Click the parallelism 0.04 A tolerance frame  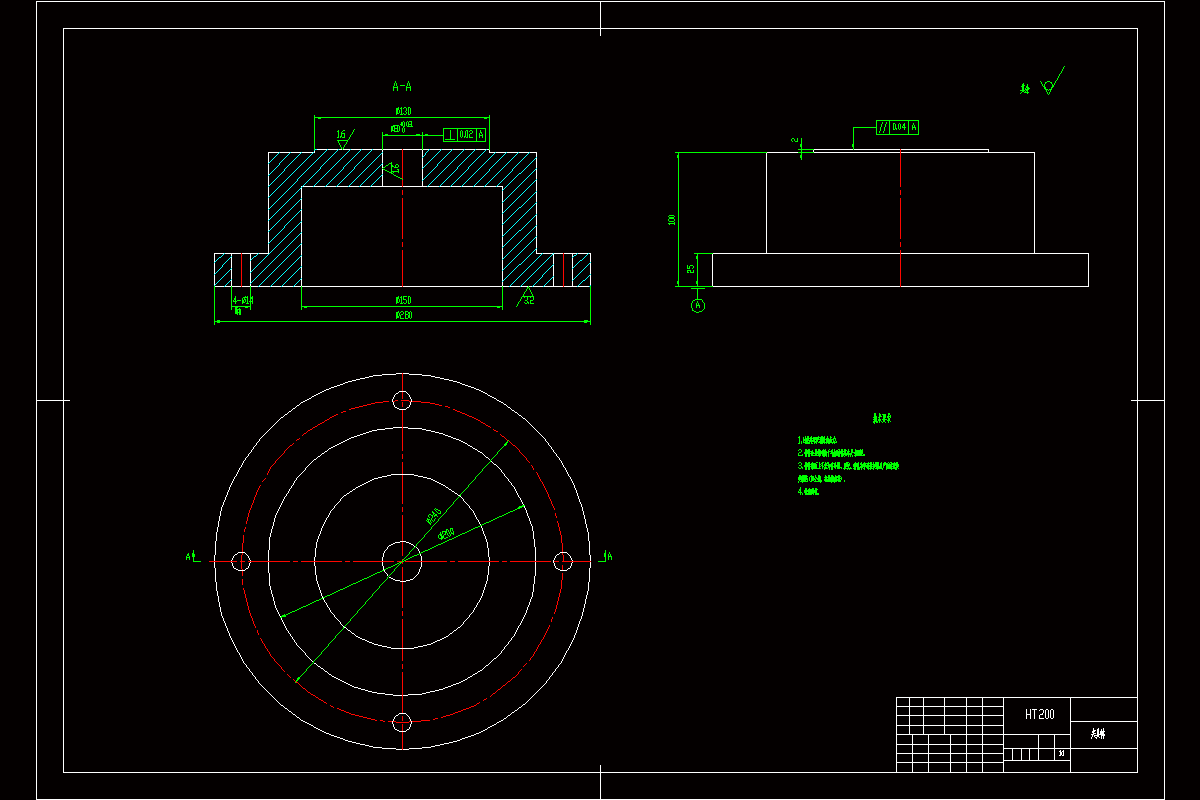click(897, 127)
